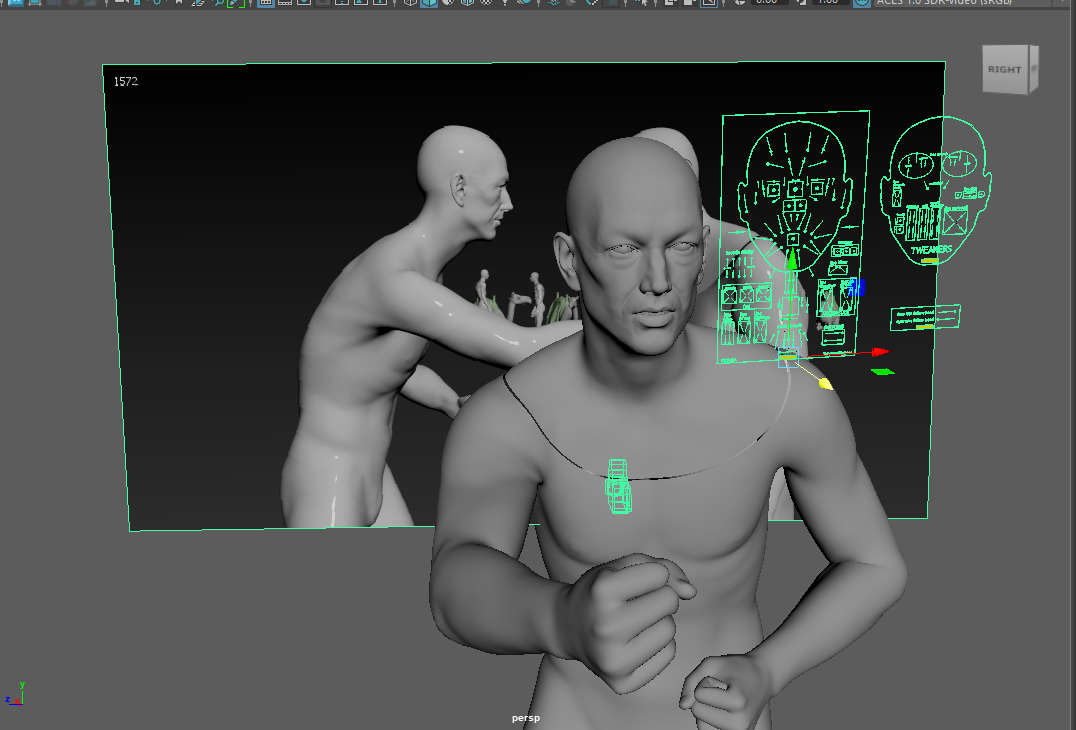
Task: Toggle the grid display in panel toolbar
Action: pyautogui.click(x=266, y=2)
